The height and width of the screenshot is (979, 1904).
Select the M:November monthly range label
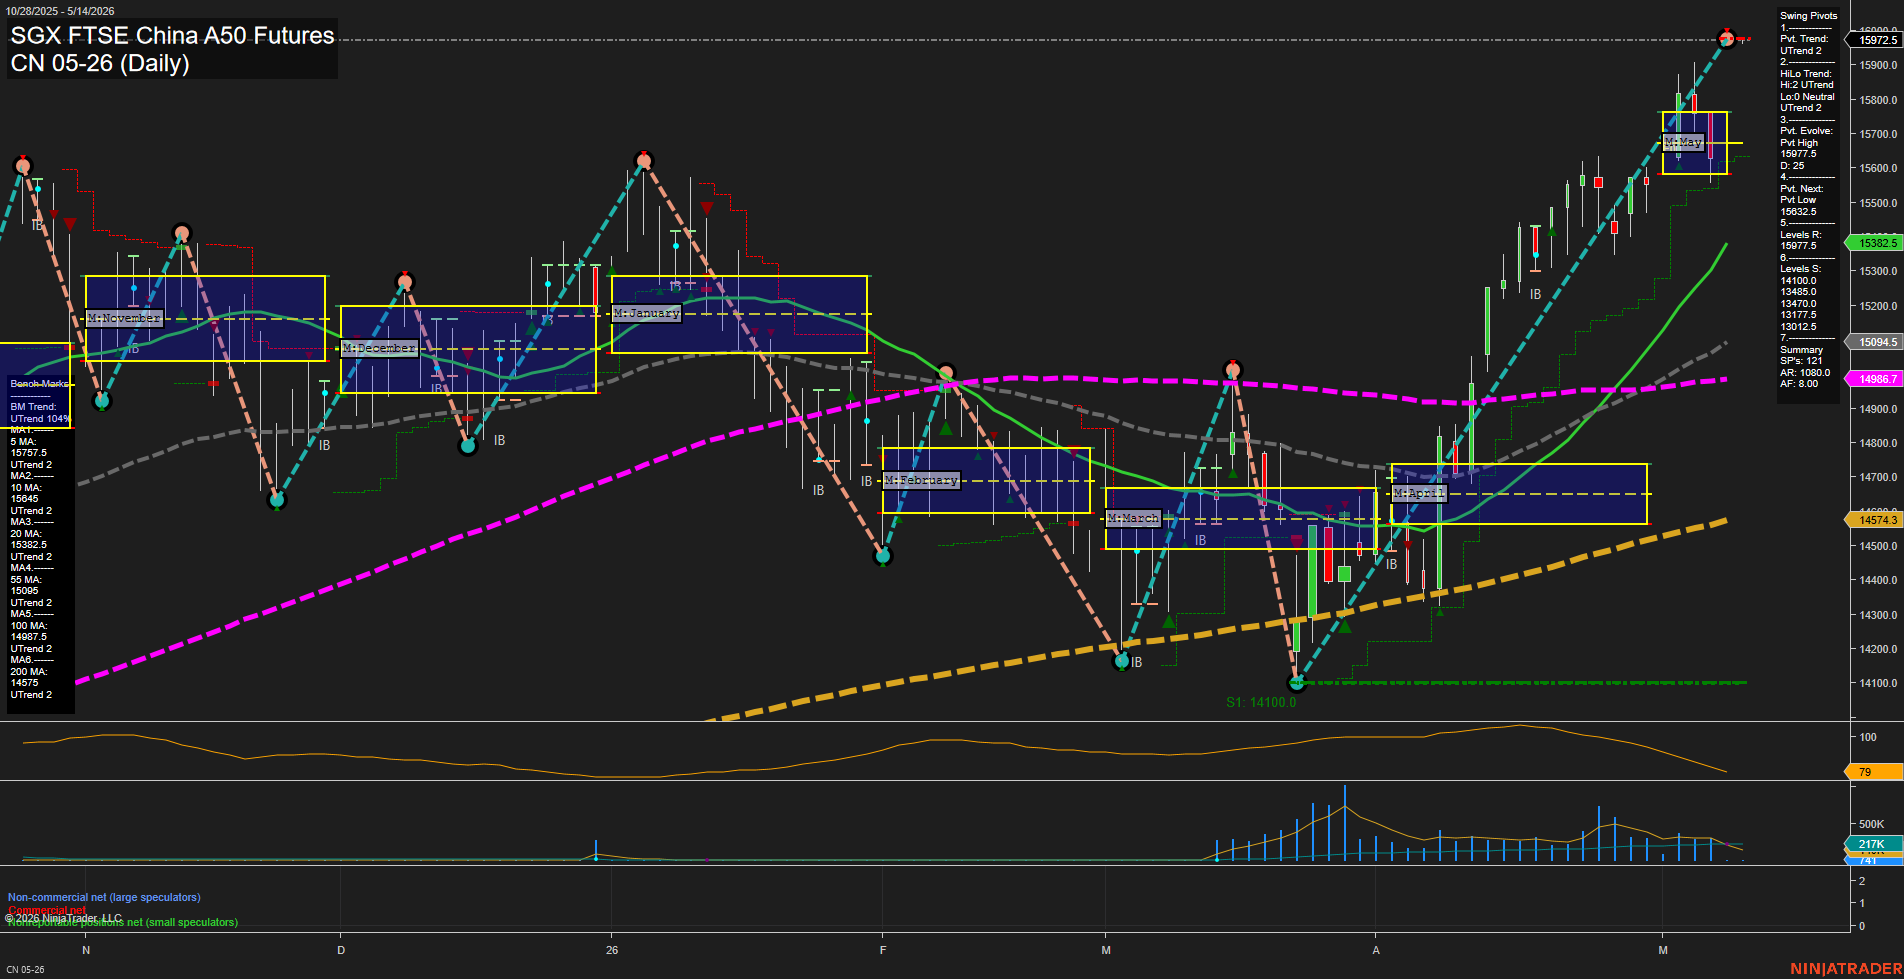[124, 318]
